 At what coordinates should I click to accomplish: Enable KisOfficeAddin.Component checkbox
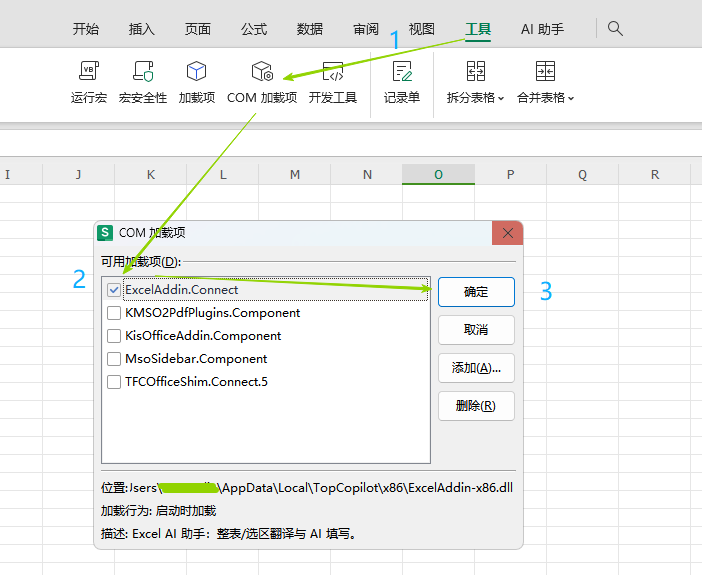pos(114,336)
